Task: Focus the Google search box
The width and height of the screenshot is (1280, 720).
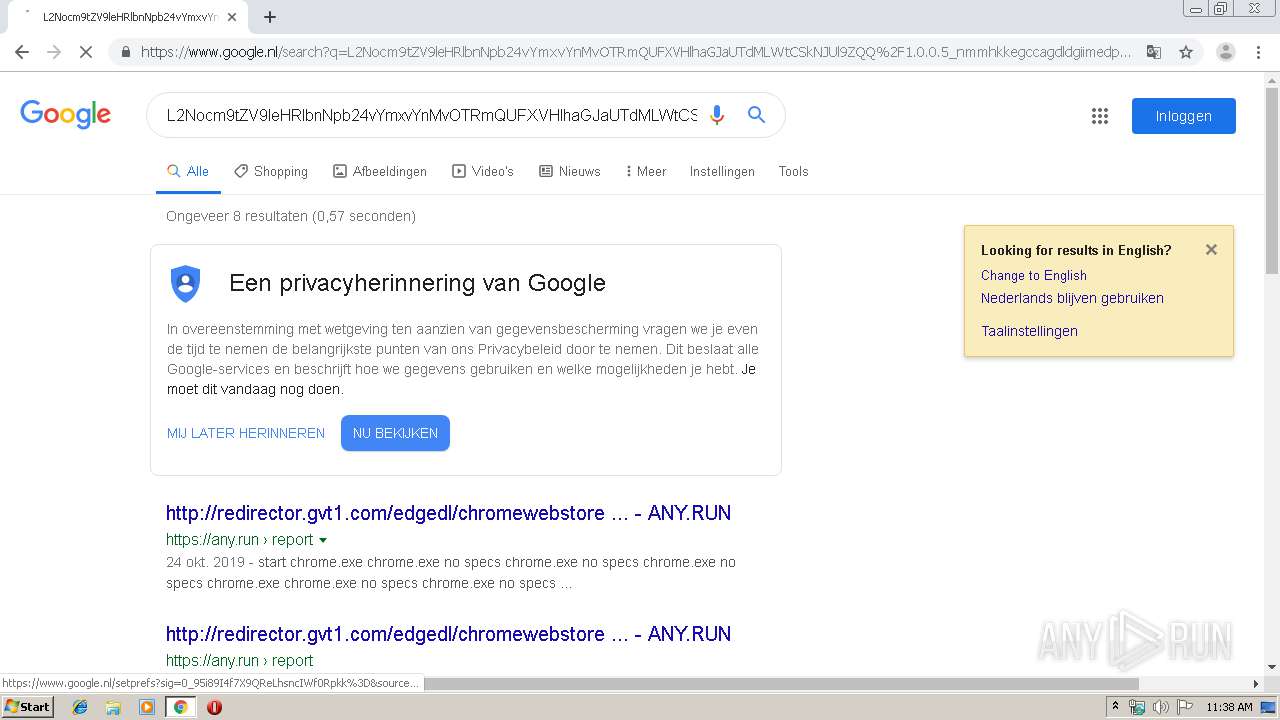Action: 431,115
